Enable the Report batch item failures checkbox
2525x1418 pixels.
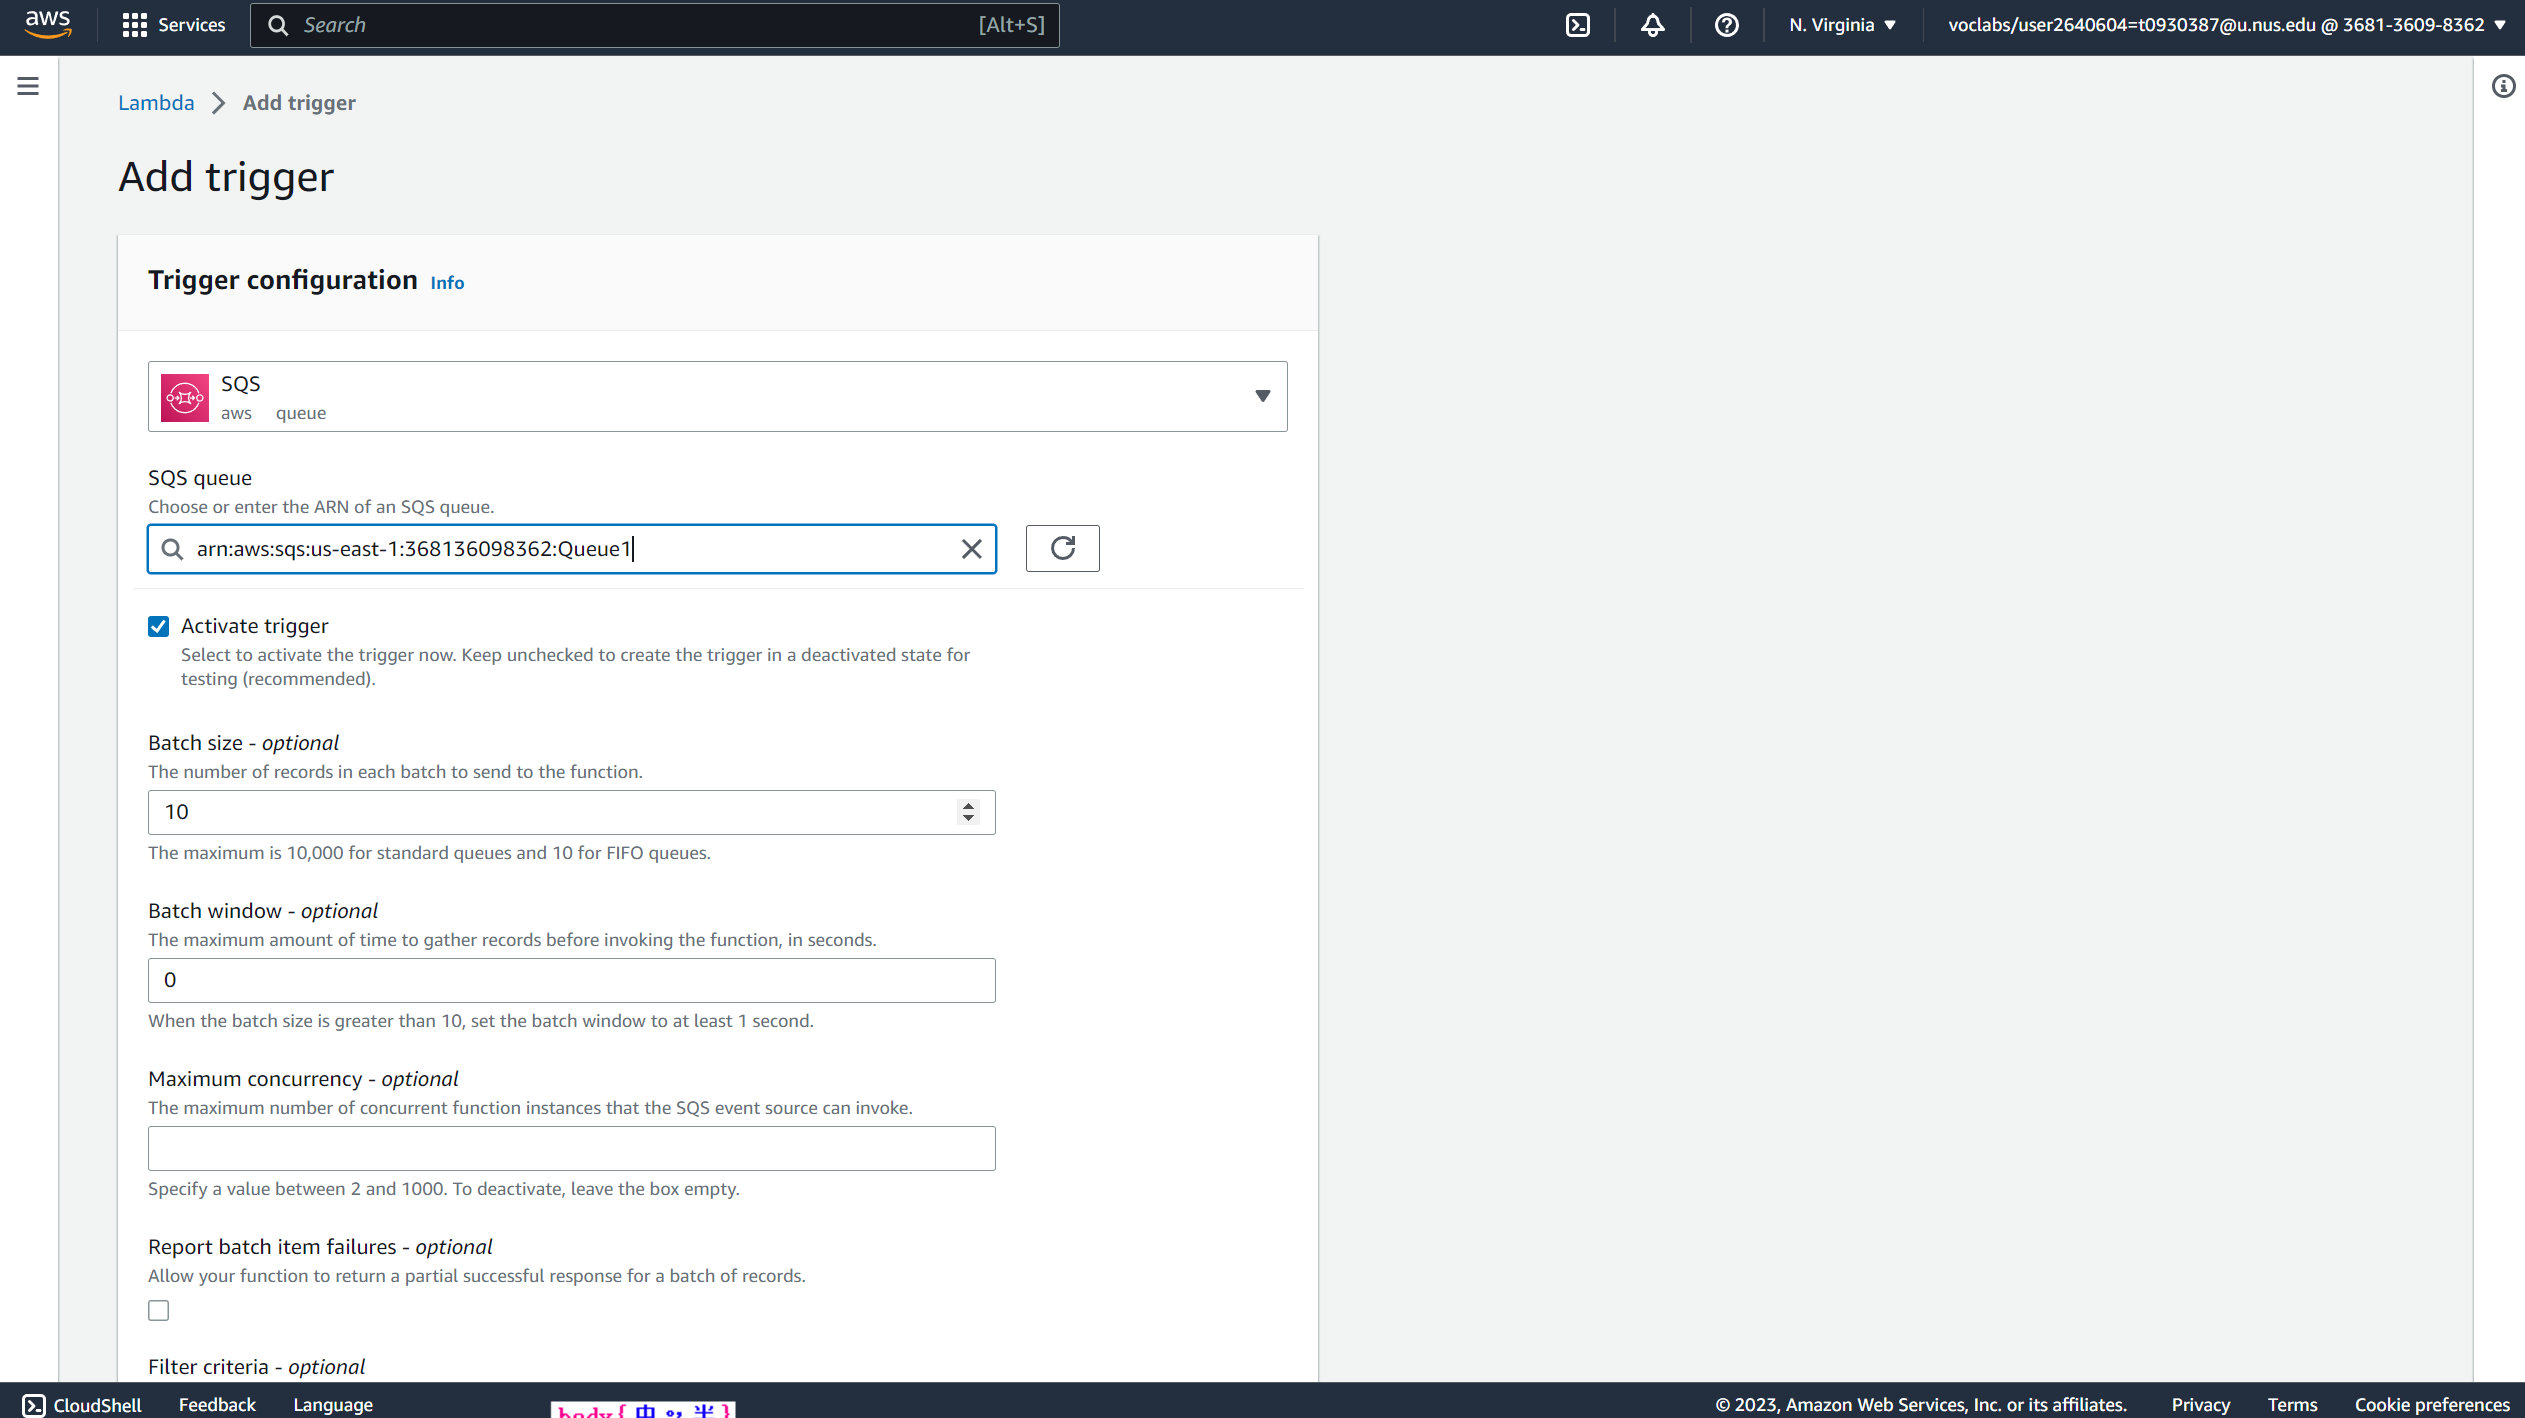pyautogui.click(x=158, y=1309)
